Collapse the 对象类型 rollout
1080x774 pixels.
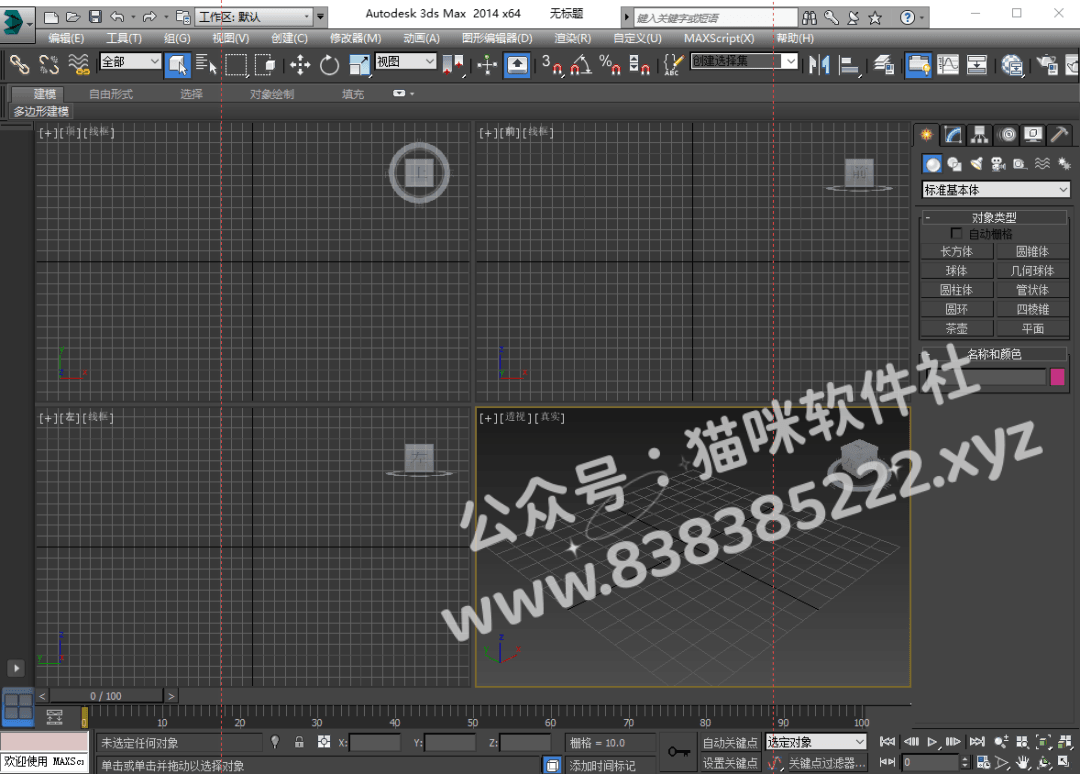927,218
